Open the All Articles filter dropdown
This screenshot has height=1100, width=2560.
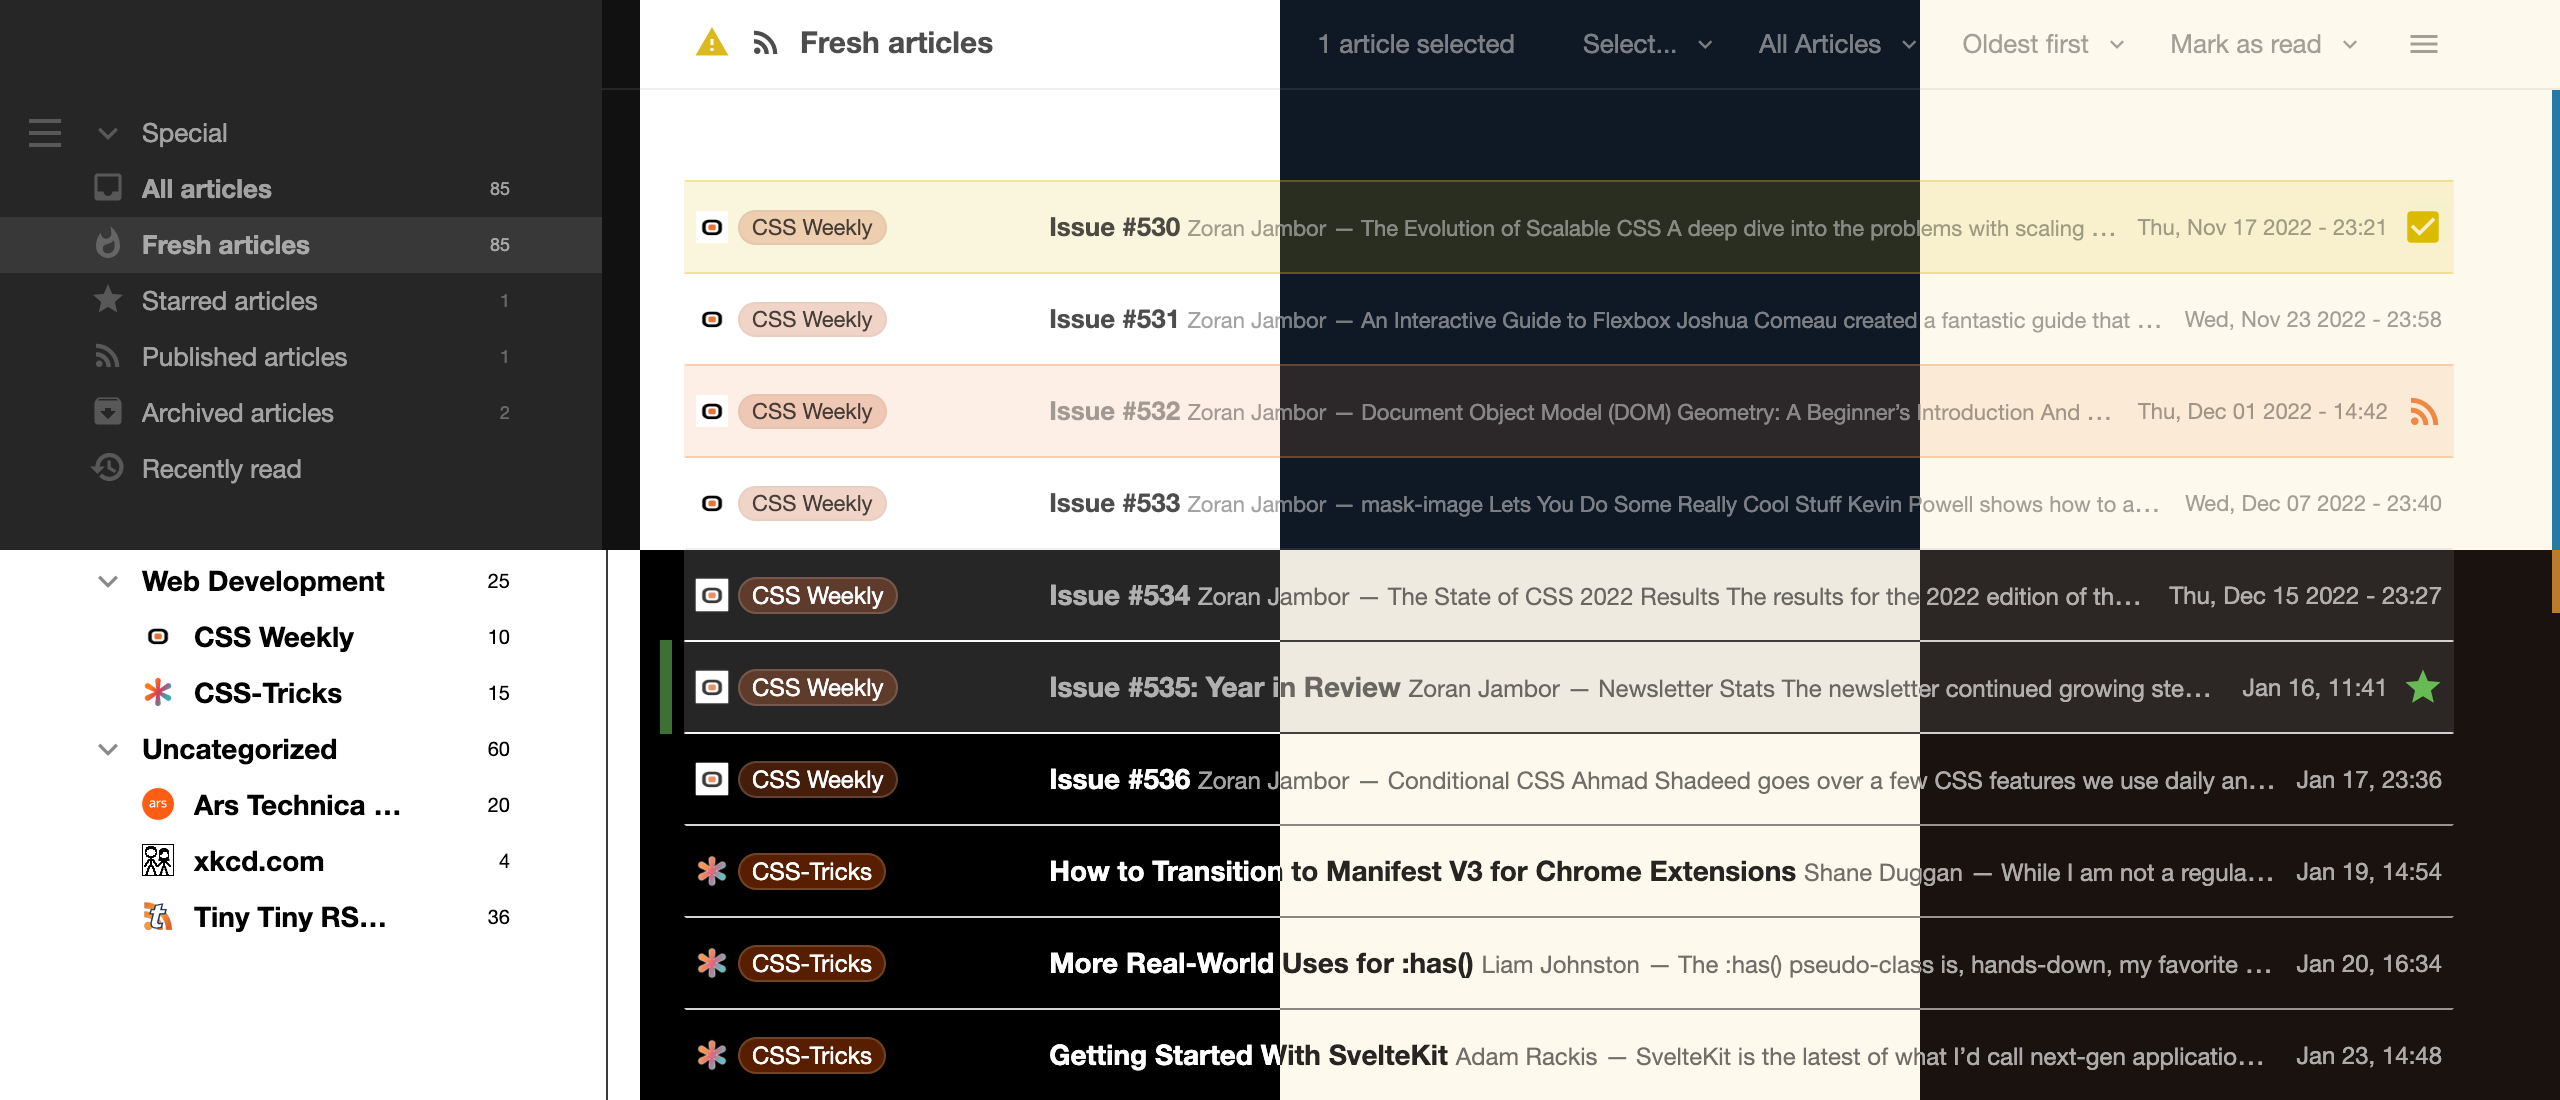point(1837,44)
